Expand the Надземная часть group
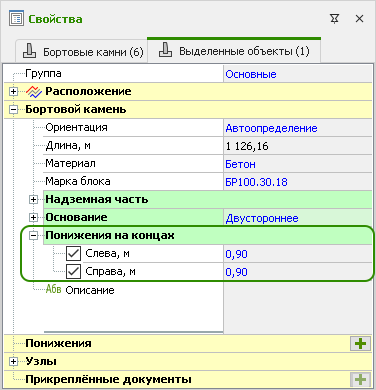Screen dimensions: 376x390 tap(33, 200)
